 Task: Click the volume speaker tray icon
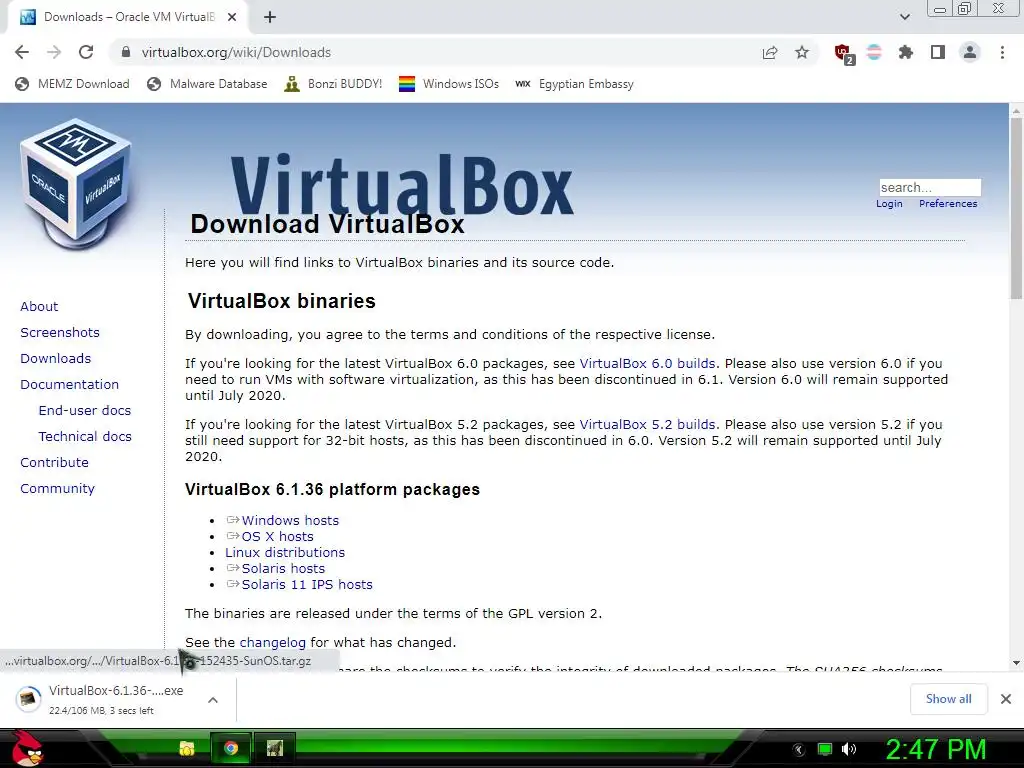[849, 749]
